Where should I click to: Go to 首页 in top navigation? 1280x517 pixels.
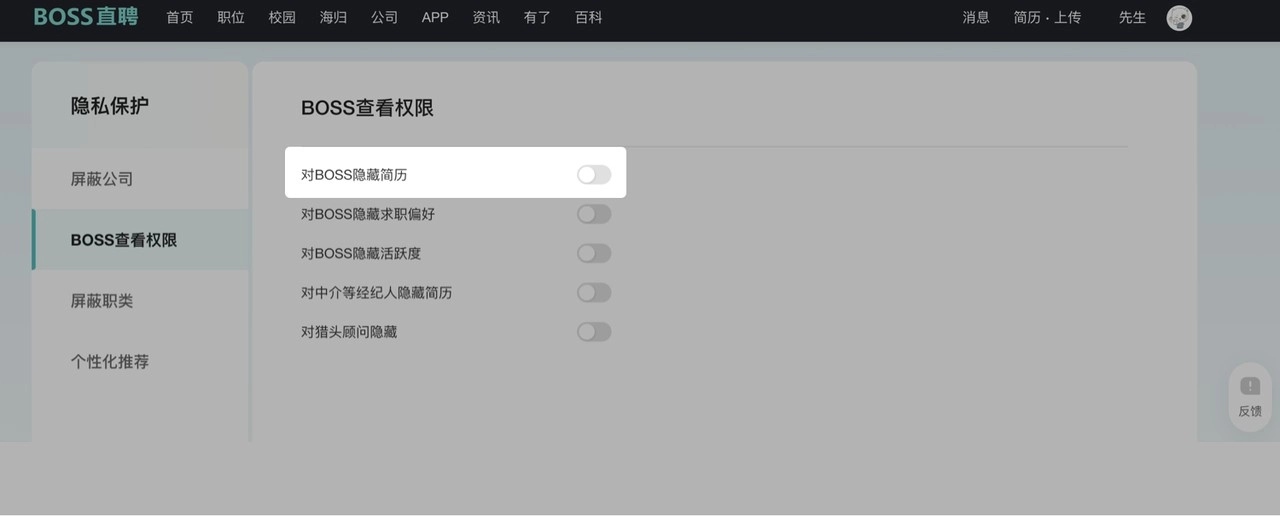pos(180,18)
